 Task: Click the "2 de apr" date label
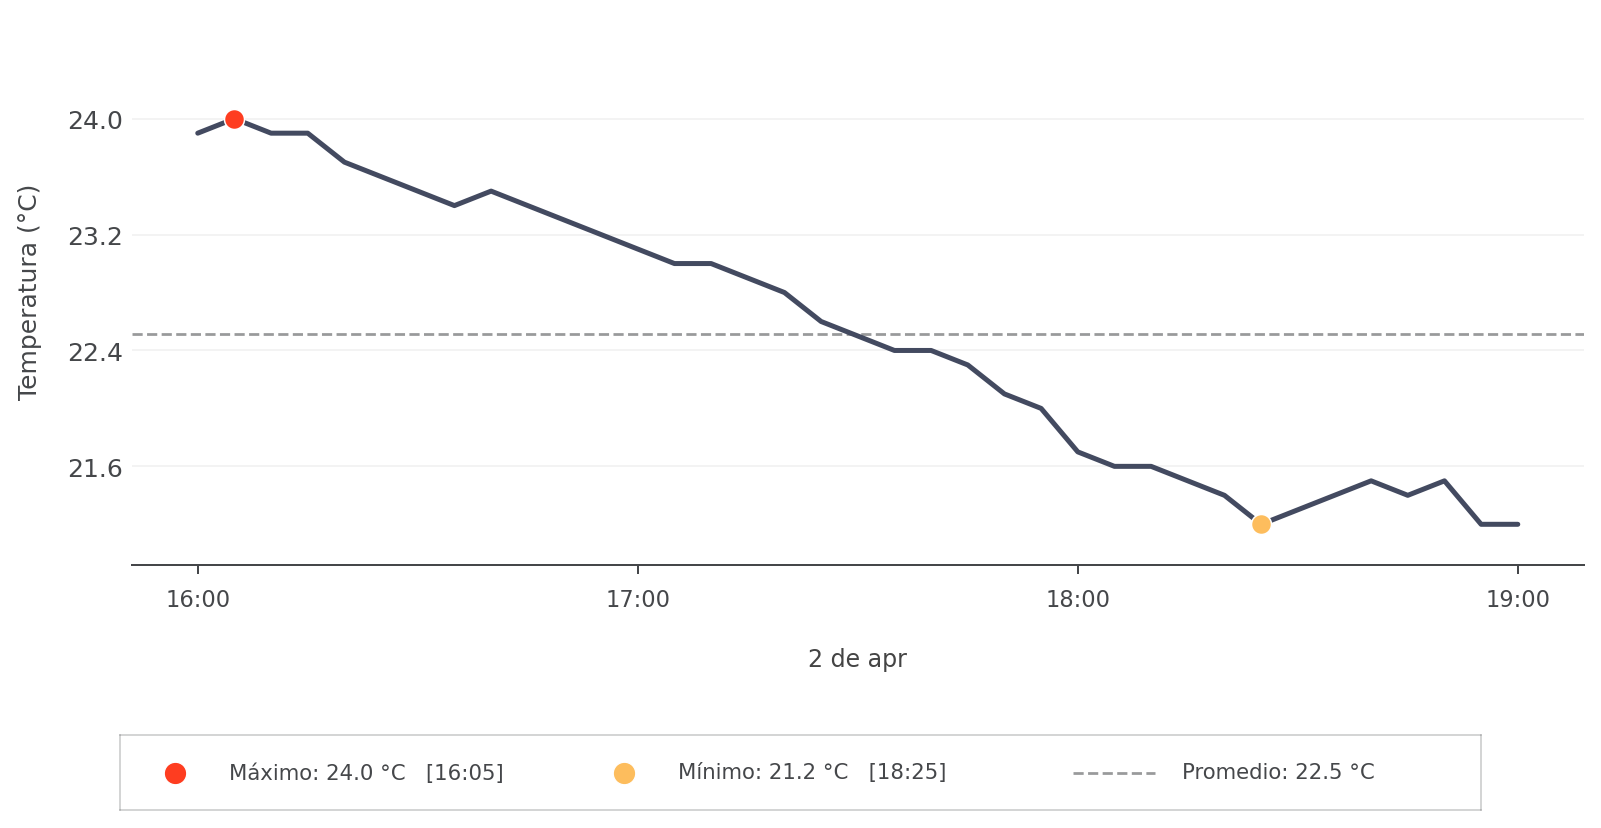click(857, 659)
